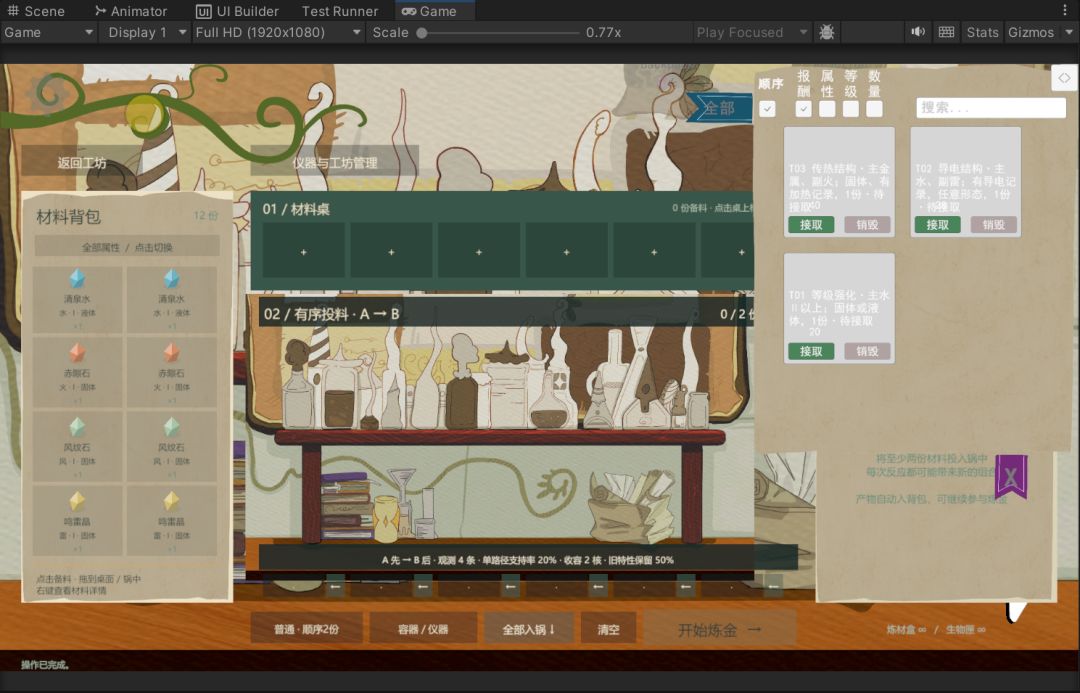Screen dimensions: 1080x693
Task: Click the keyboard shortcuts icon in toolbar
Action: [x=946, y=32]
